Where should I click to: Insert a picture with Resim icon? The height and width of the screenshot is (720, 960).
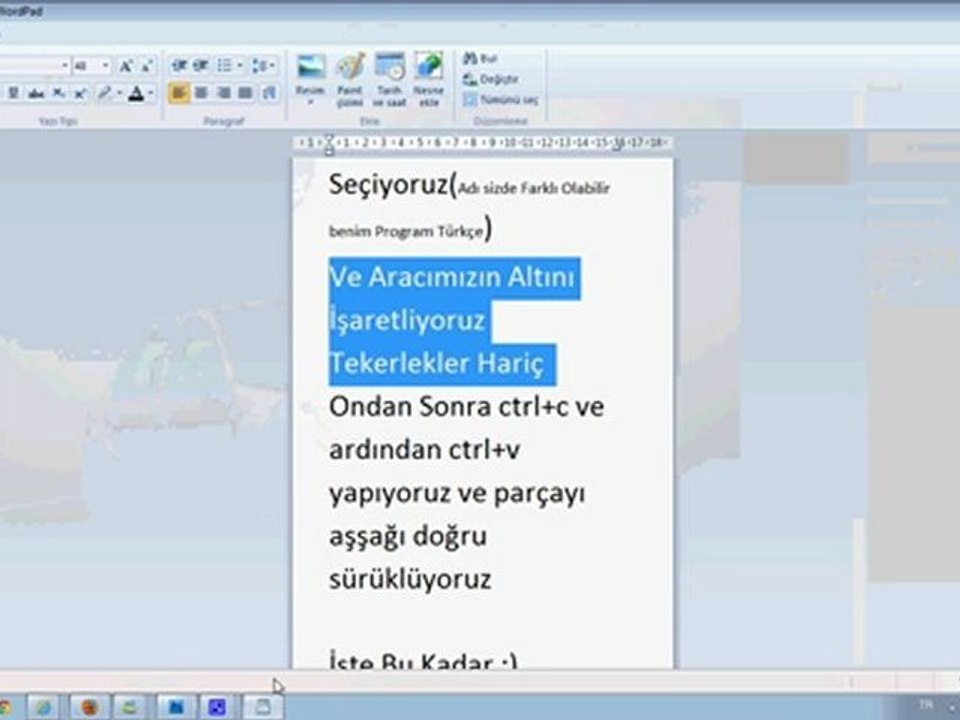pyautogui.click(x=310, y=67)
